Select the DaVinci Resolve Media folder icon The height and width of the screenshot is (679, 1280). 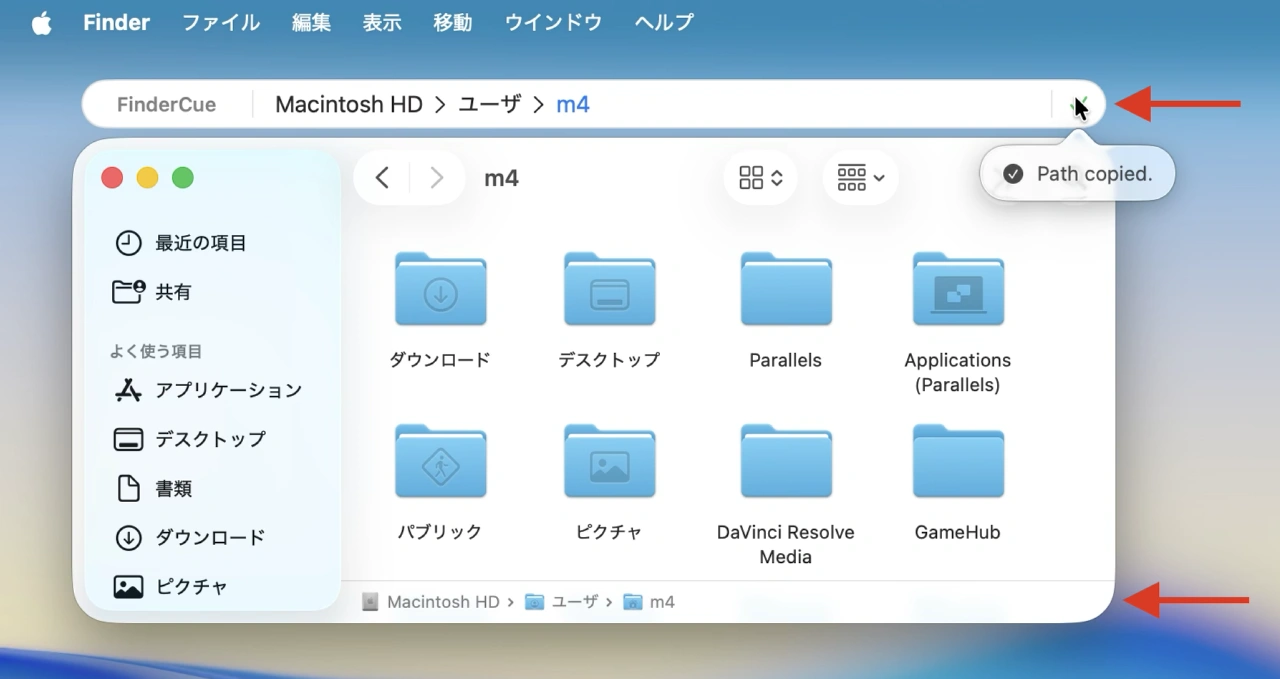coord(786,461)
